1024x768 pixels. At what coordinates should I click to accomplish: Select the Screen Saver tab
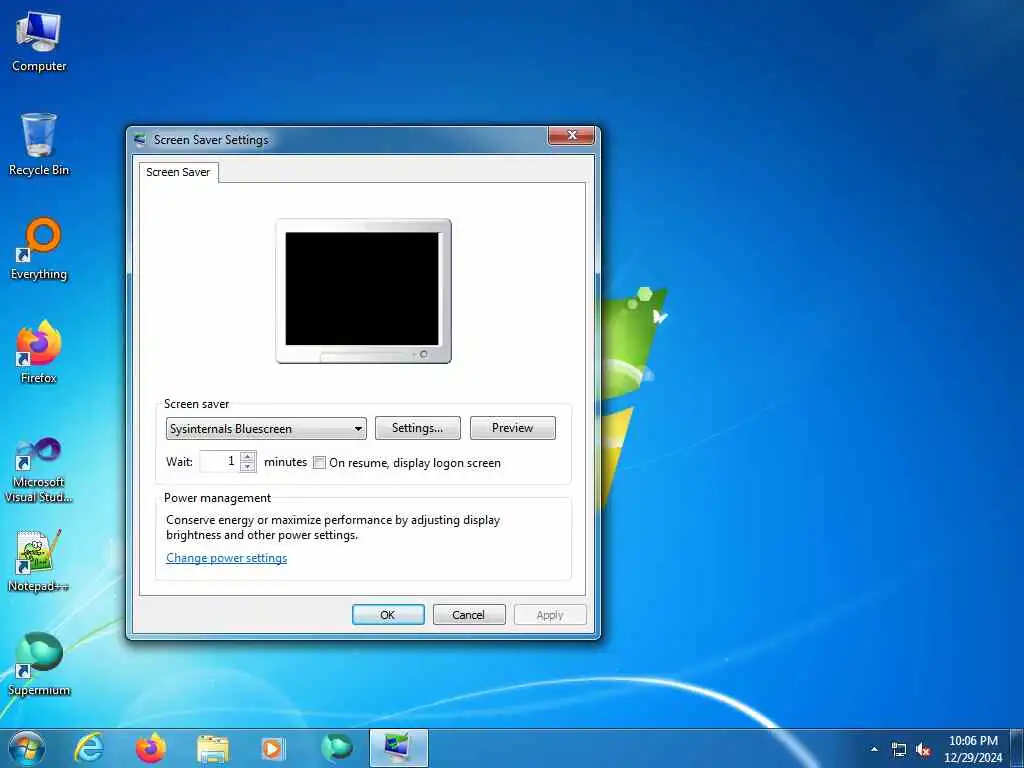click(x=178, y=172)
